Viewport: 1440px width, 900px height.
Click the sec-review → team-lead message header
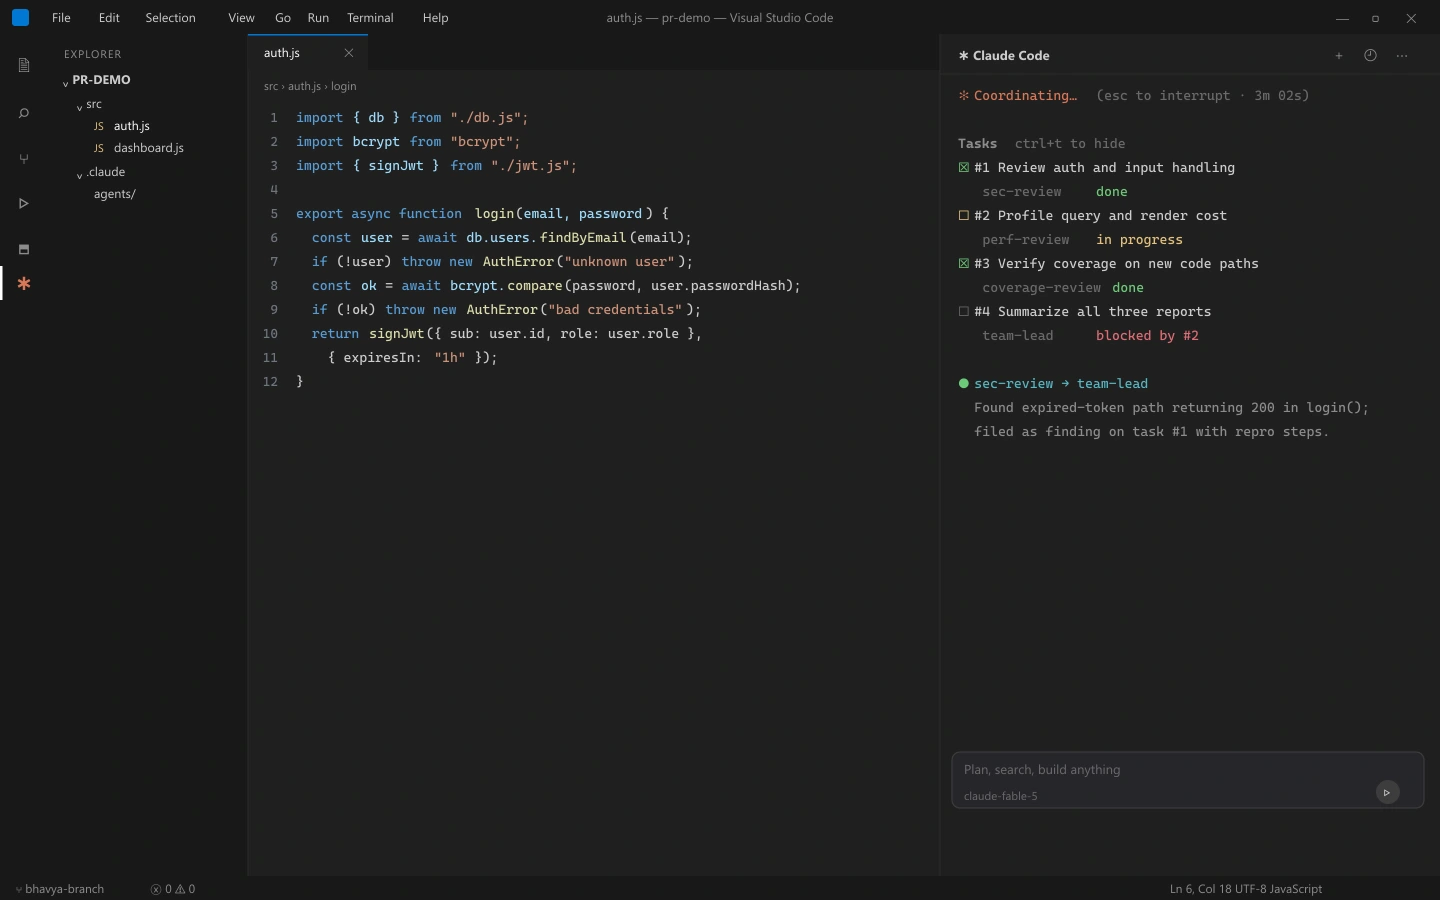(1061, 384)
